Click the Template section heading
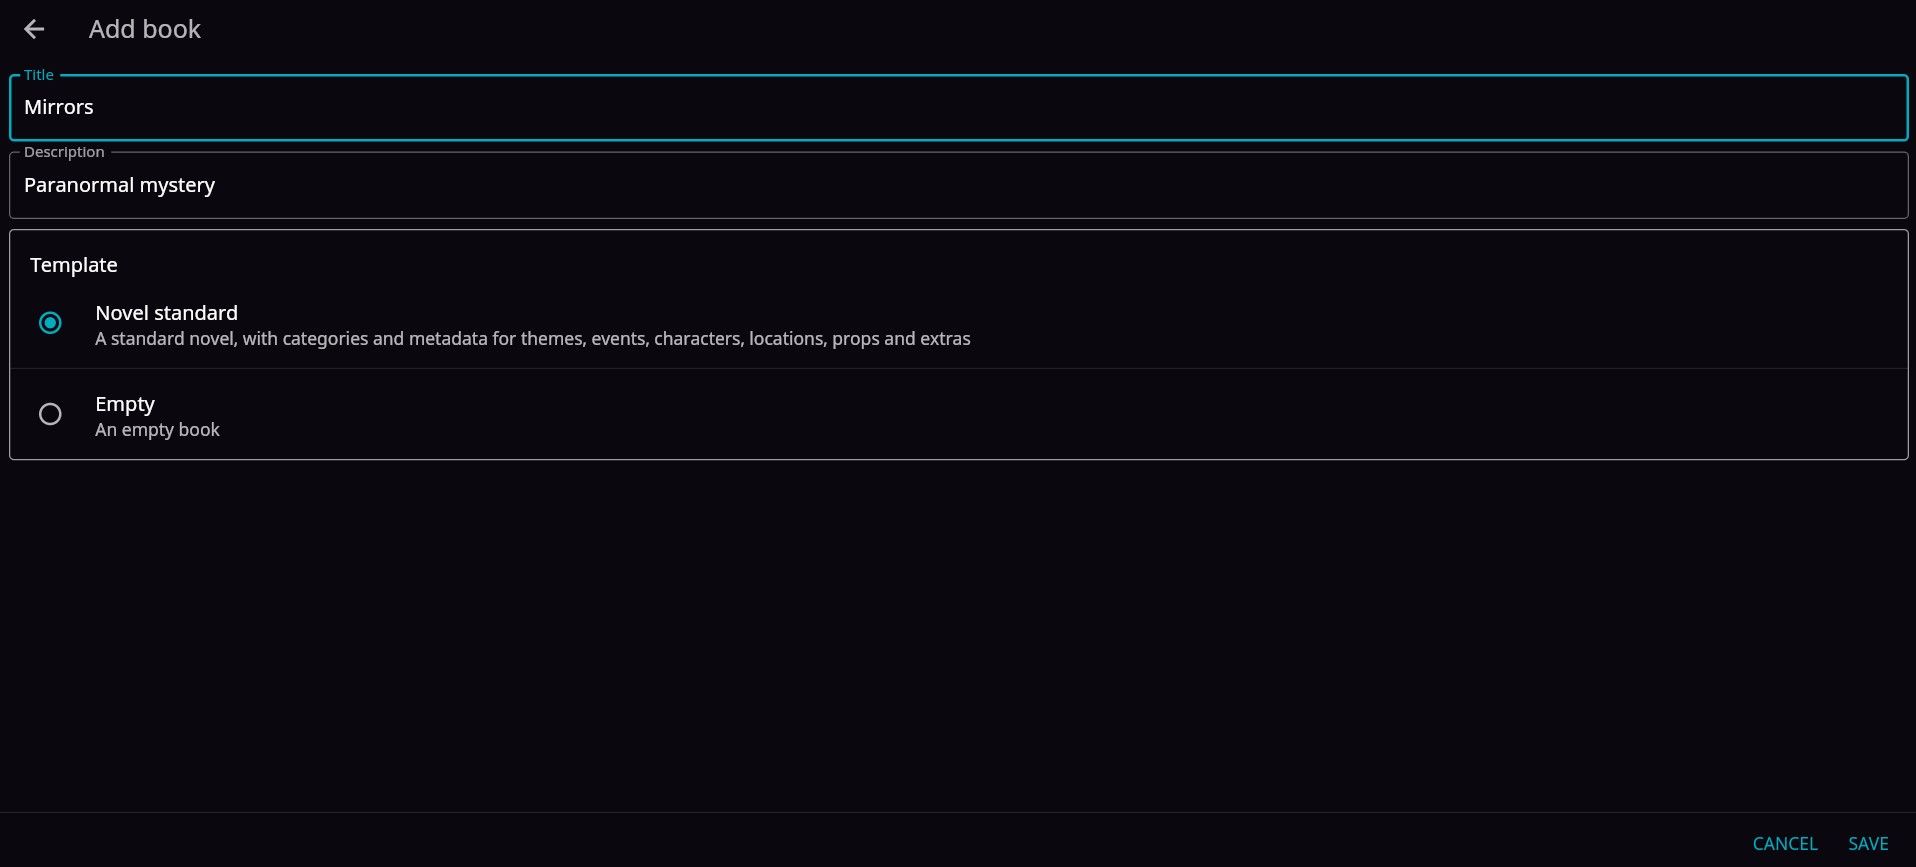This screenshot has width=1916, height=867. point(74,265)
